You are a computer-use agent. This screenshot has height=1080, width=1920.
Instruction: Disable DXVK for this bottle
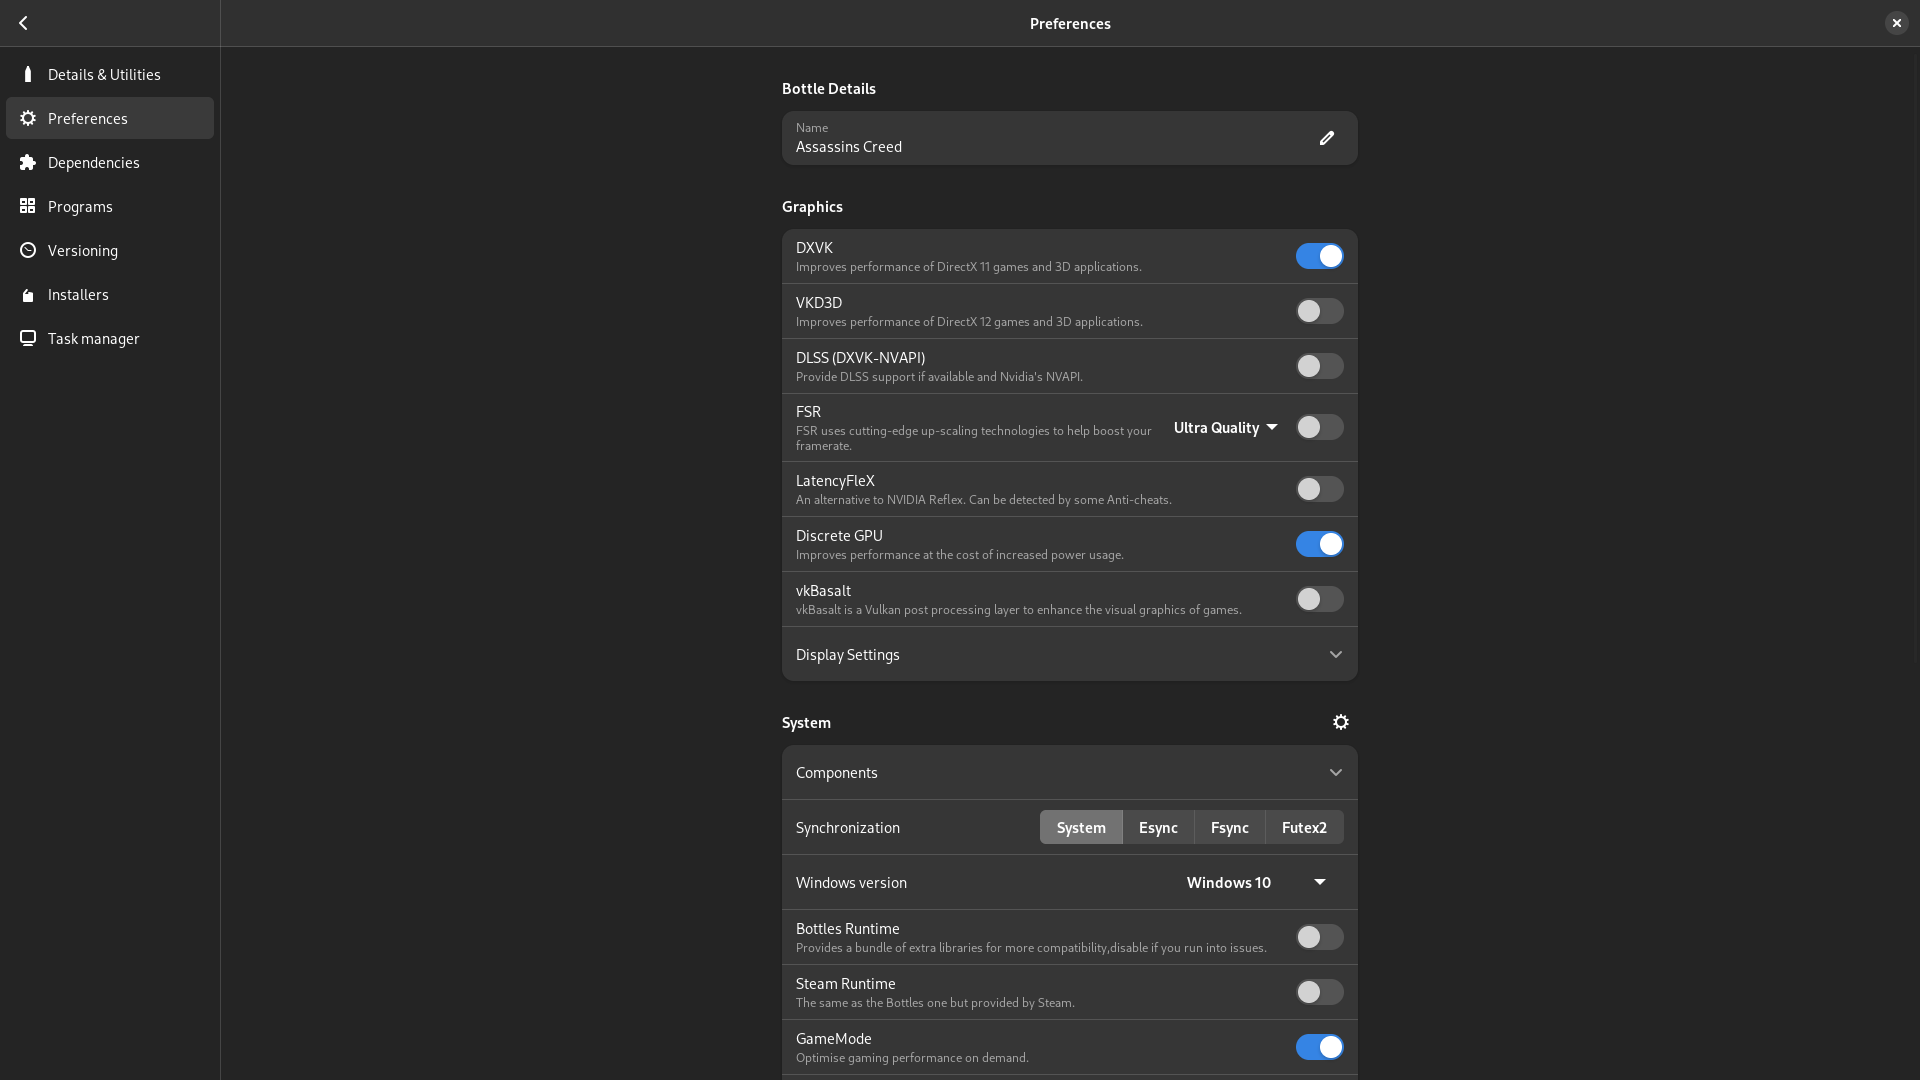point(1319,256)
